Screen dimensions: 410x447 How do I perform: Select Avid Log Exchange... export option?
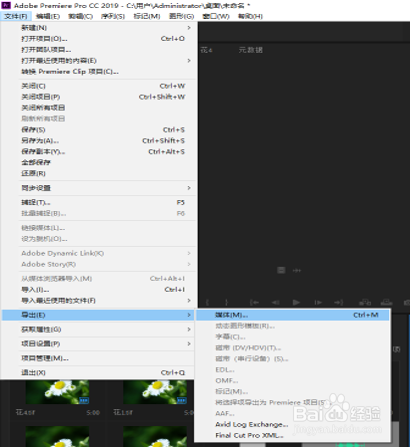[292, 424]
